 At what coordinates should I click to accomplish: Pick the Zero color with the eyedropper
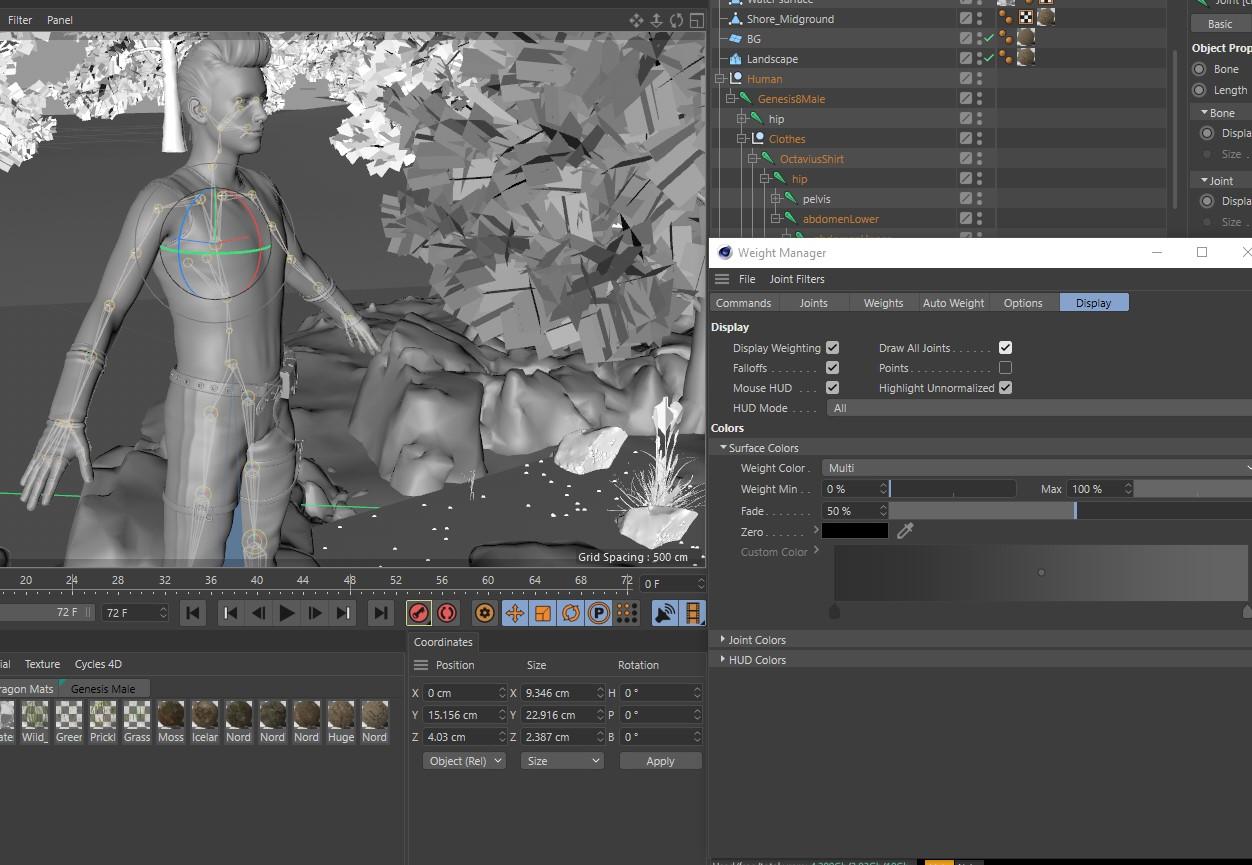[x=905, y=531]
